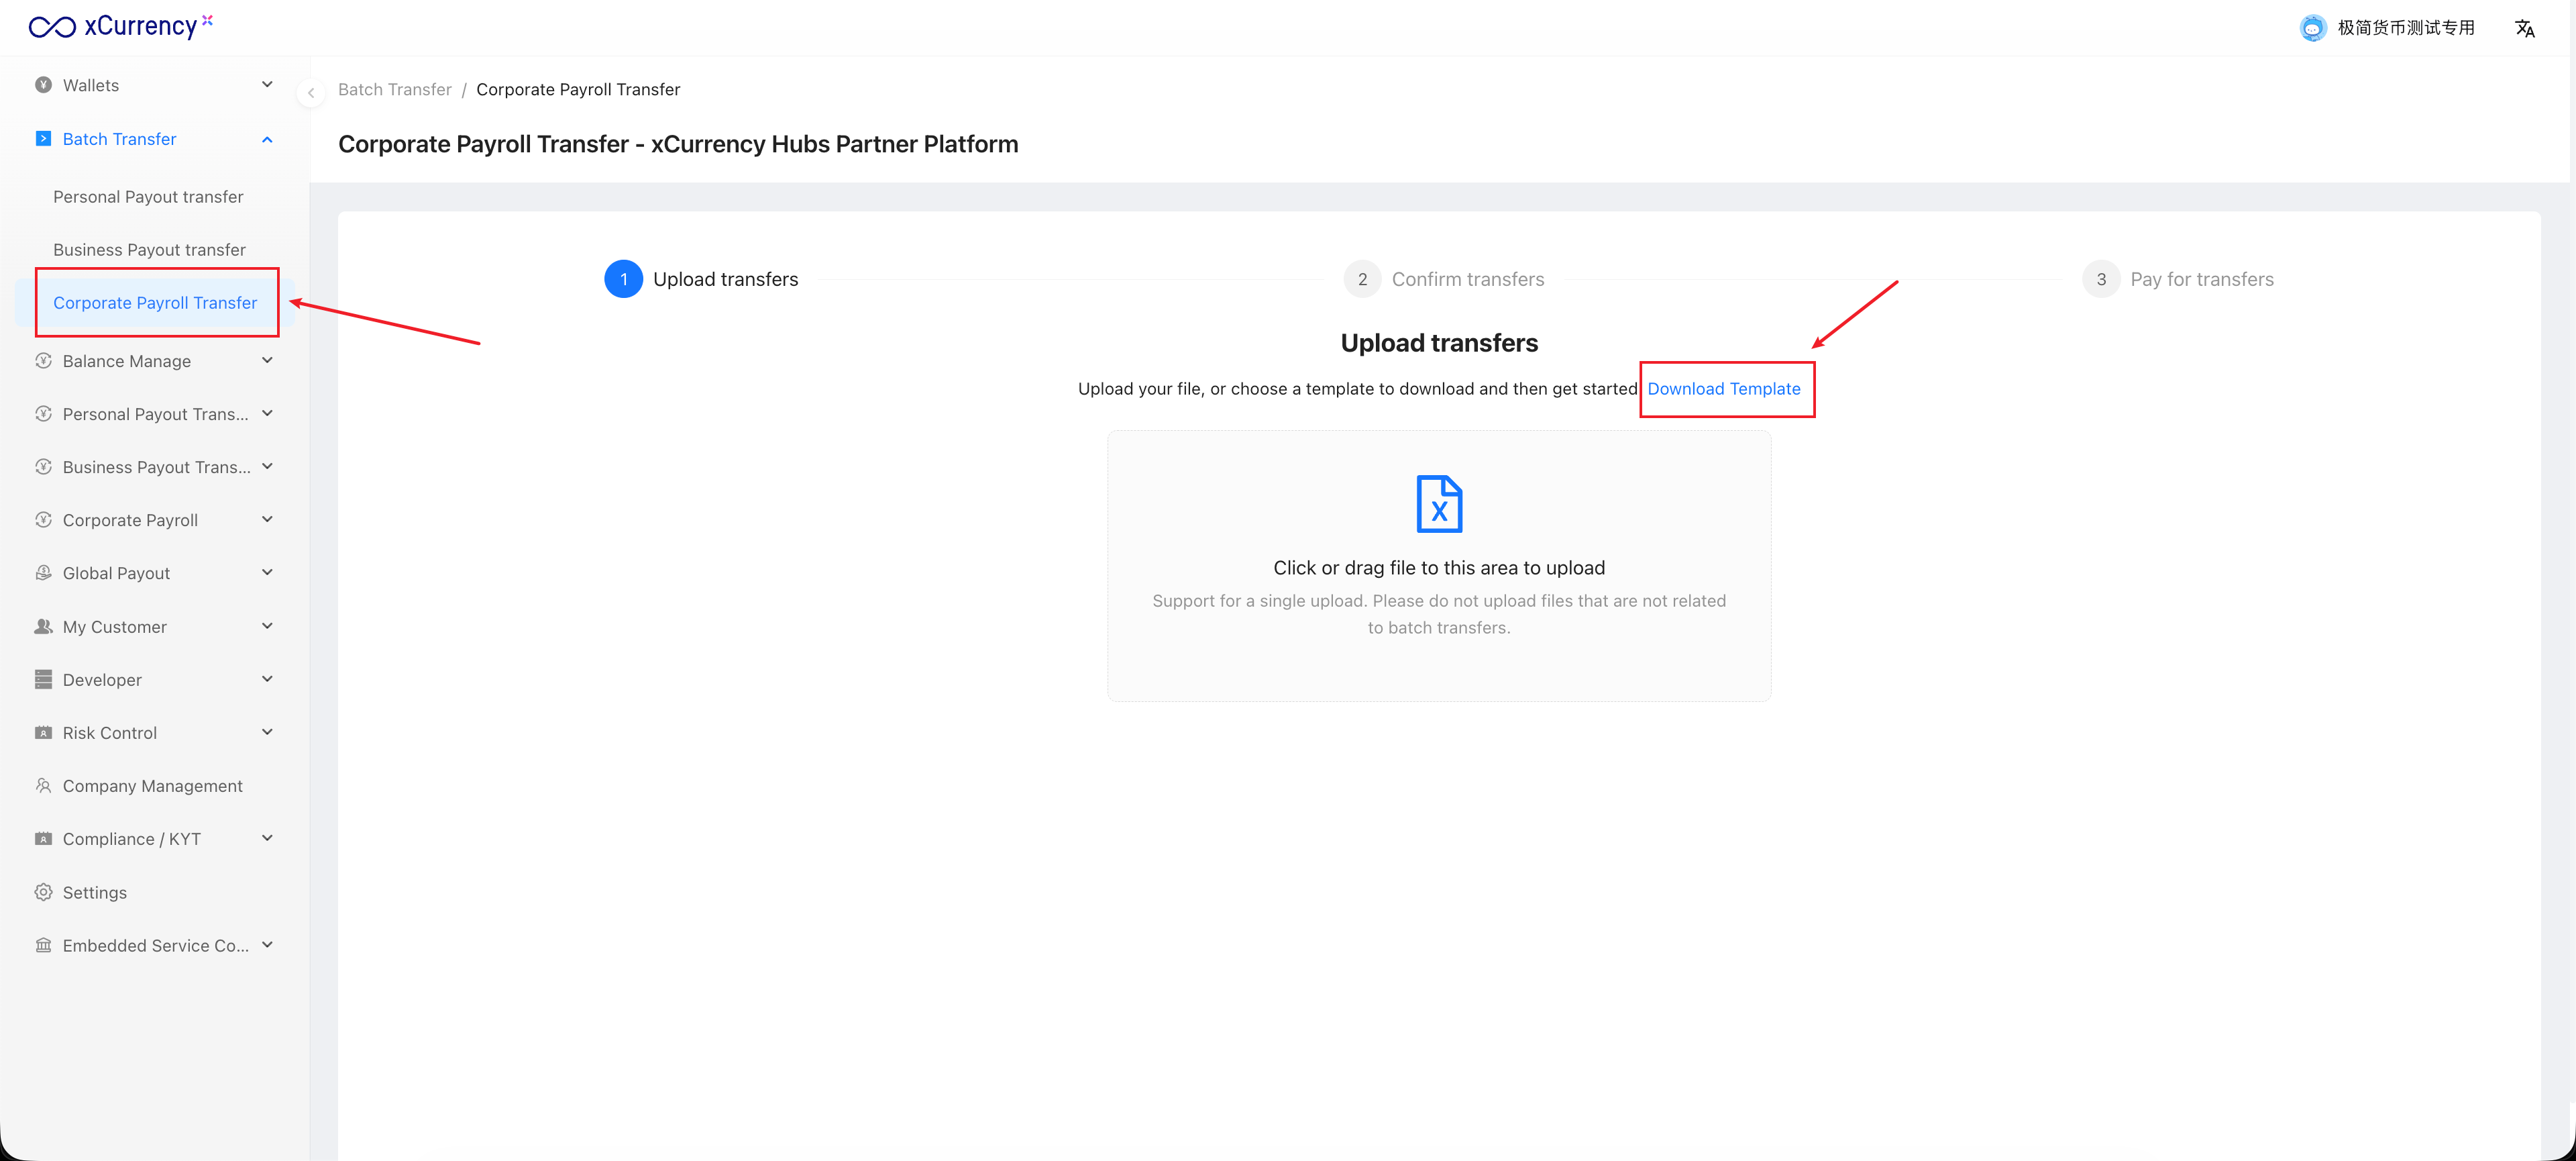The width and height of the screenshot is (2576, 1161).
Task: Select Business Payout transfer menu item
Action: point(149,250)
